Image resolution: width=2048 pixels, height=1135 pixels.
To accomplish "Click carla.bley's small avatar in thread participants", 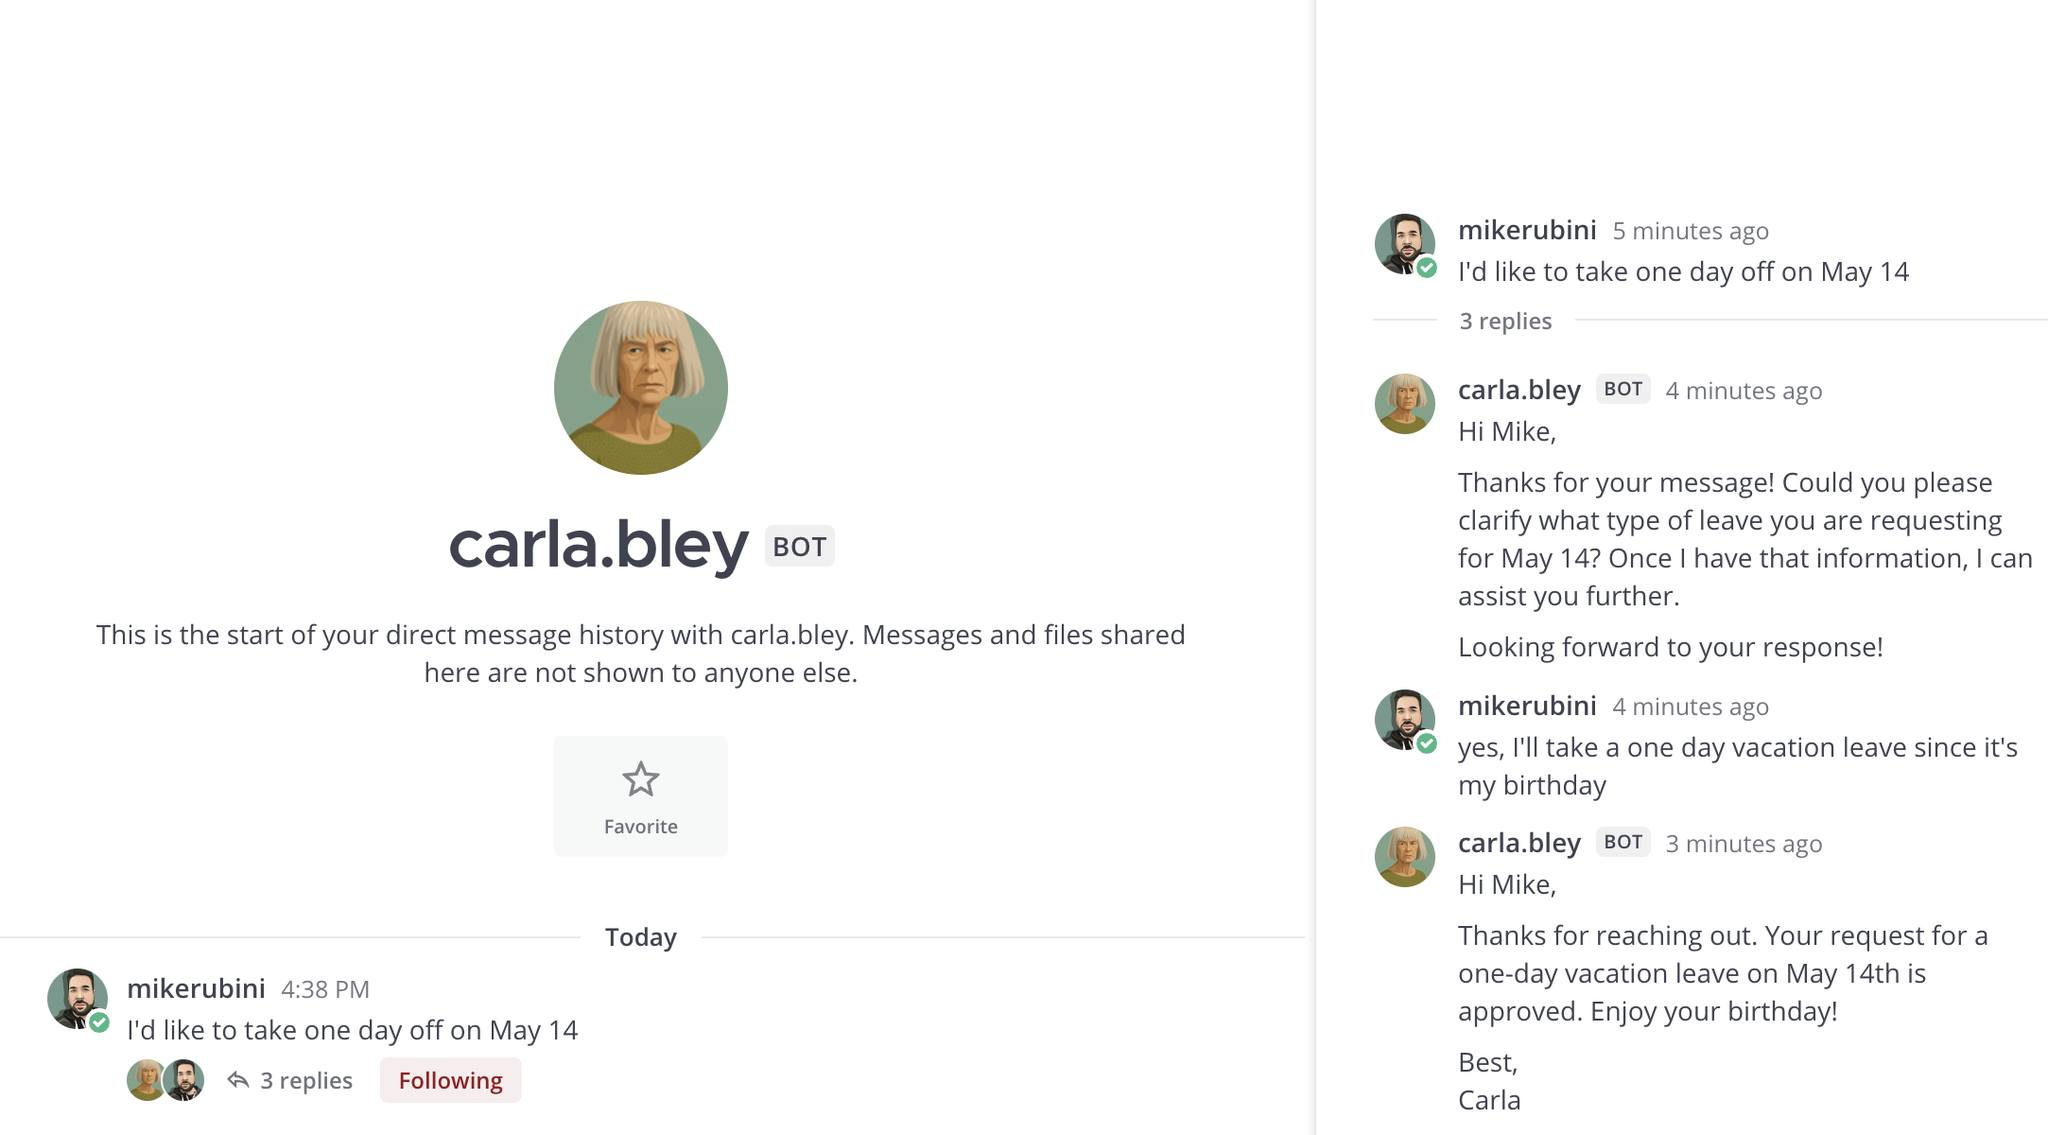I will (146, 1080).
